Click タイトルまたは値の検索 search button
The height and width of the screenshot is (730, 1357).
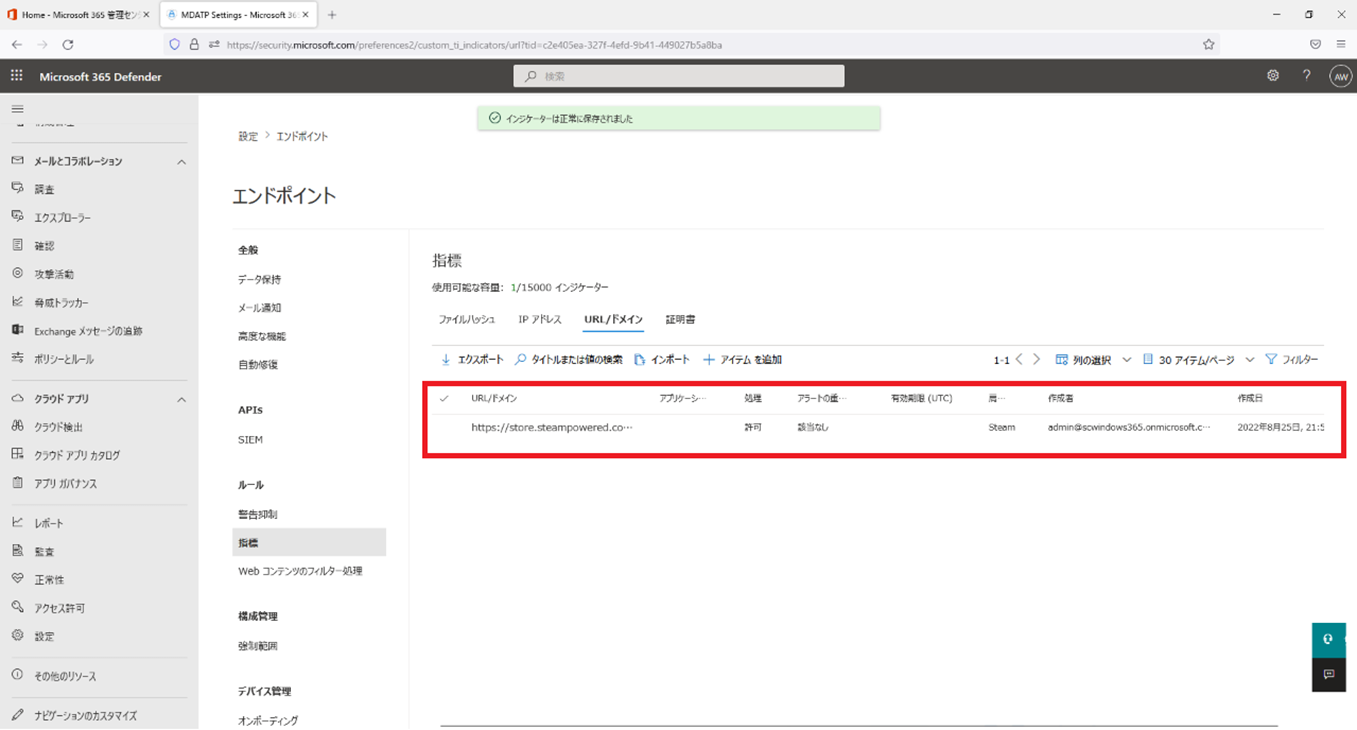point(569,360)
